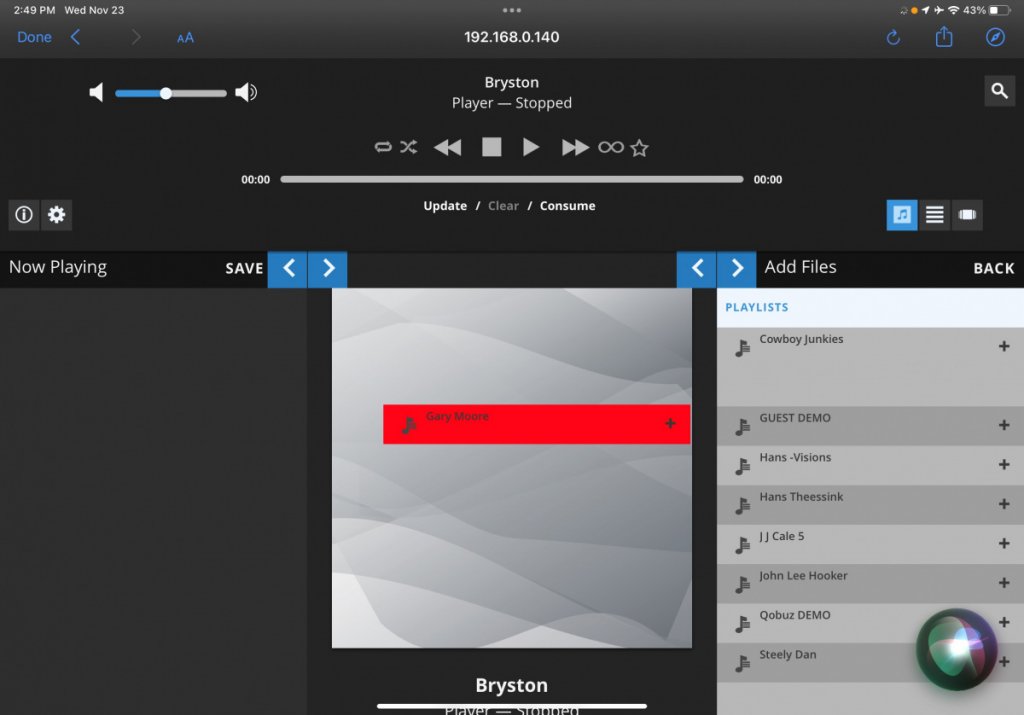
Task: Tap the mute speaker icon
Action: (96, 93)
